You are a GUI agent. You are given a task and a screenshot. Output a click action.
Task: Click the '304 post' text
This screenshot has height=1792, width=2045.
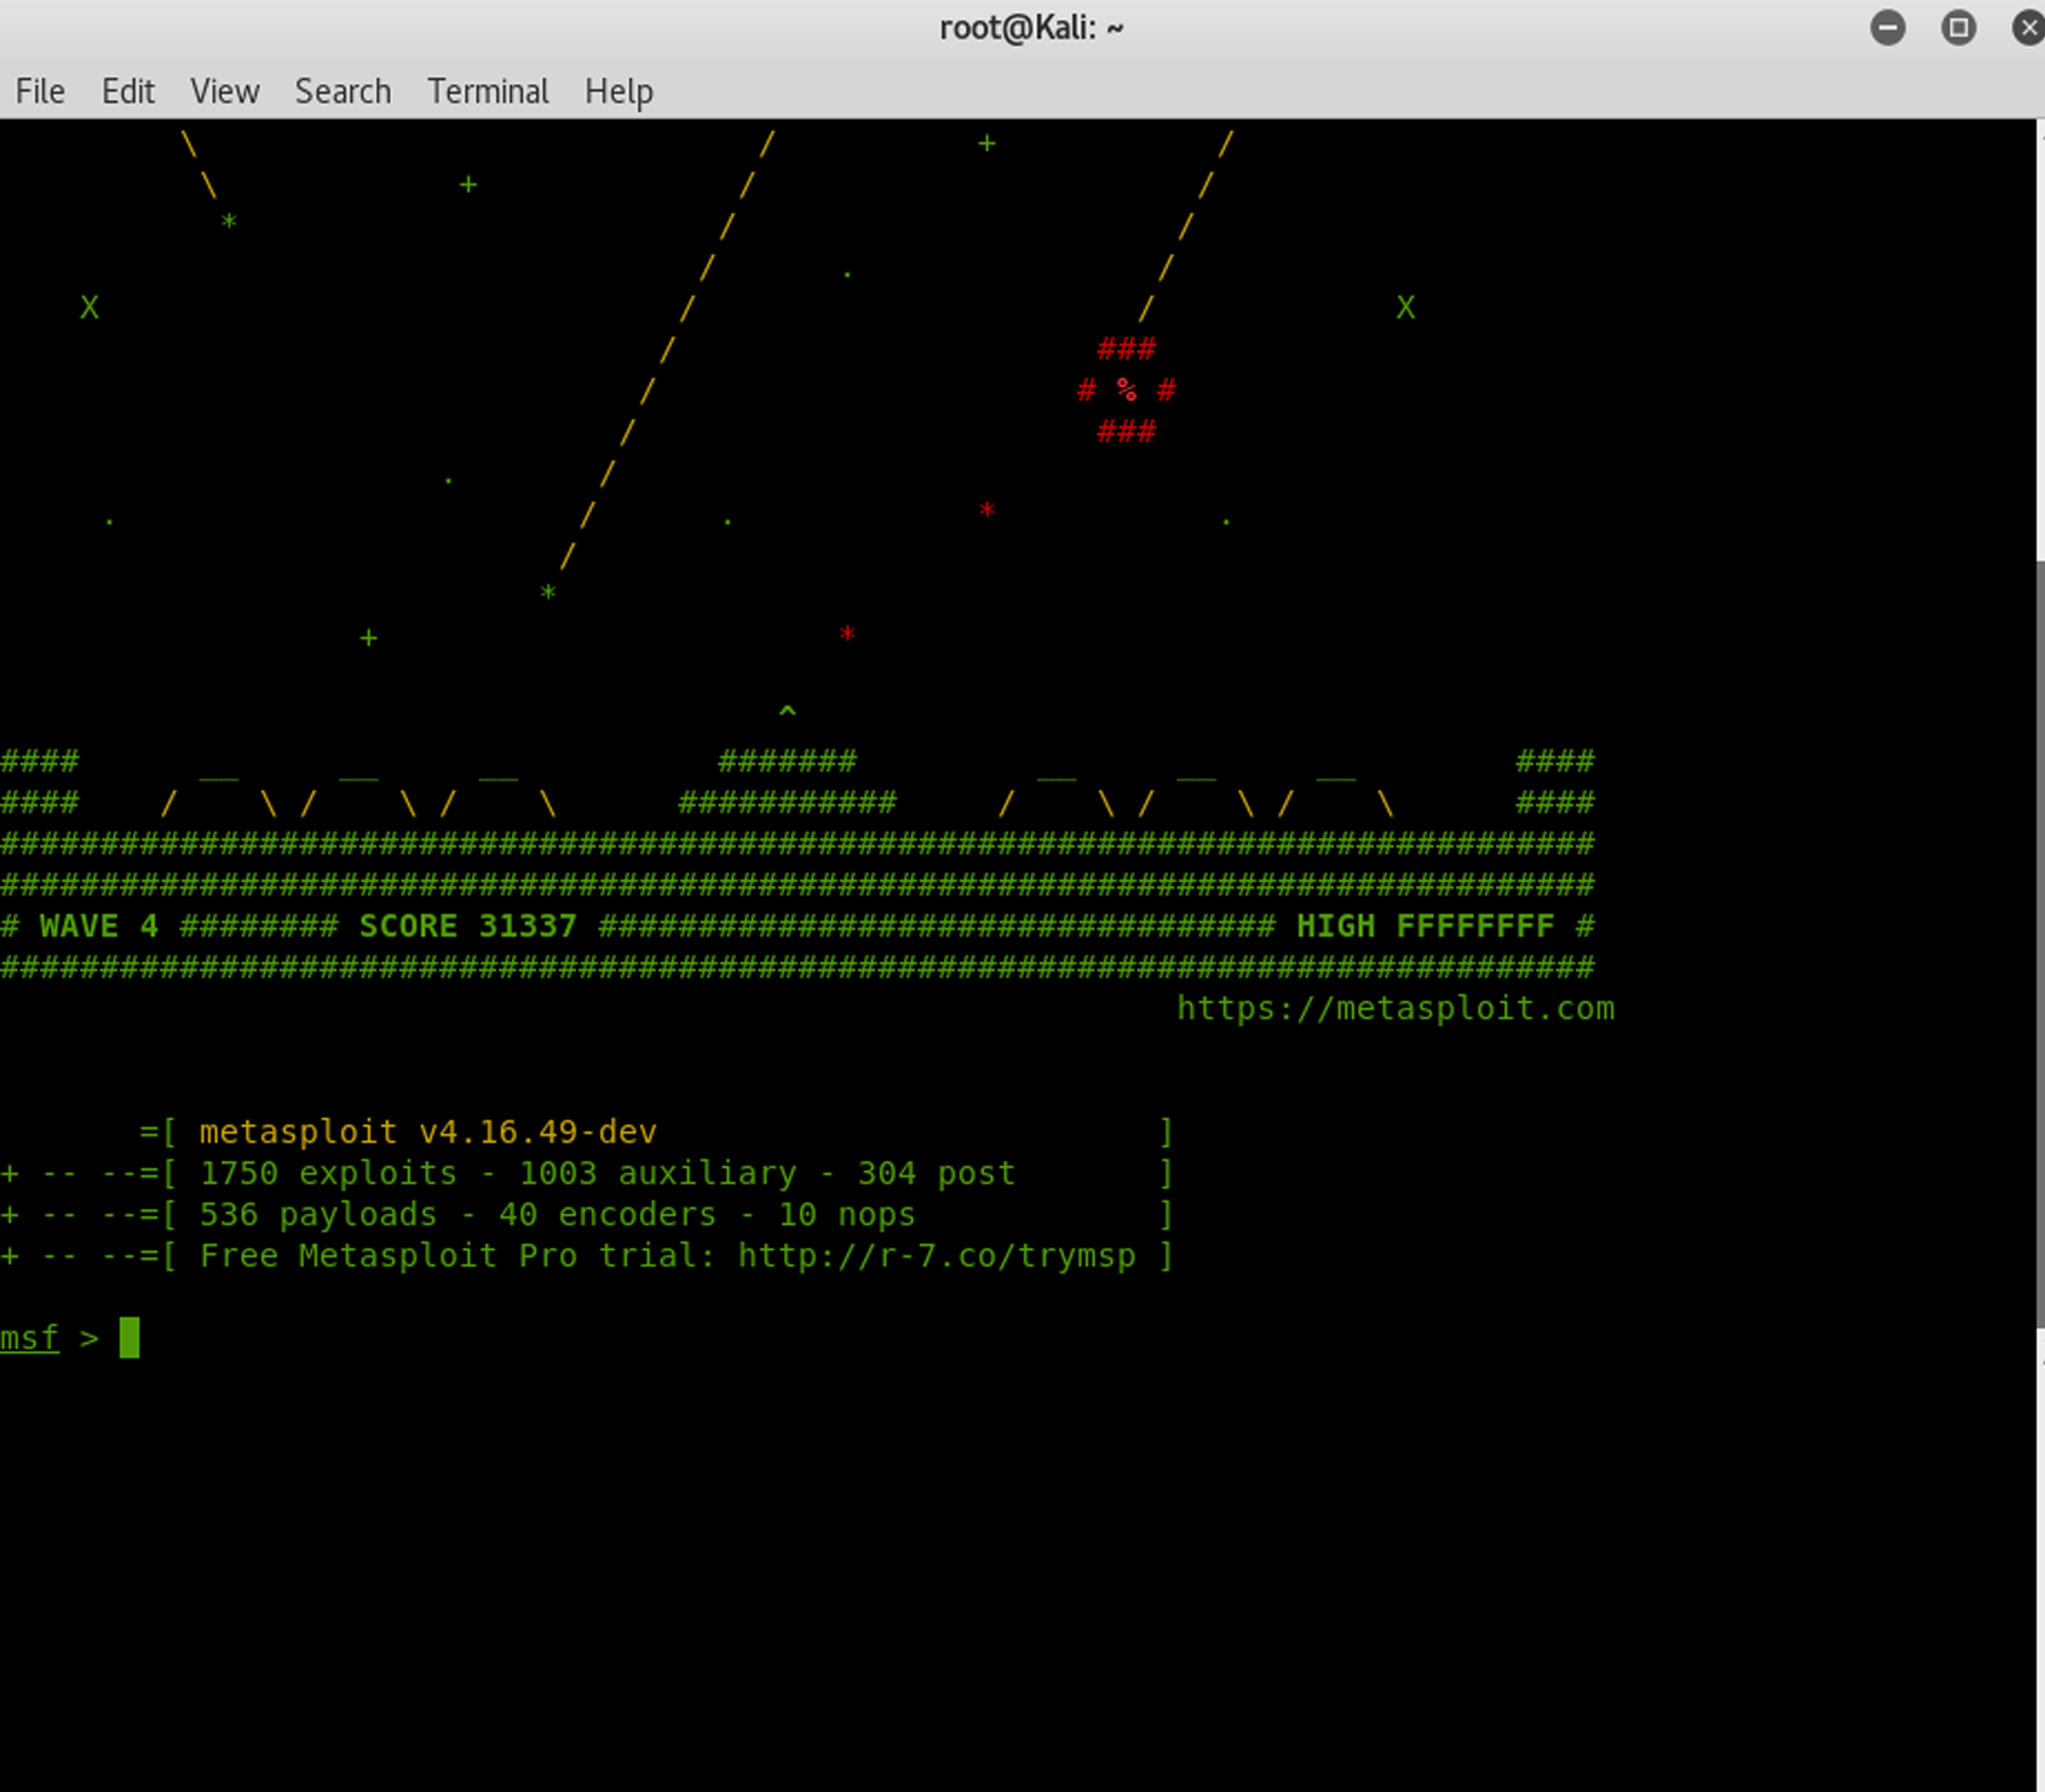[936, 1173]
